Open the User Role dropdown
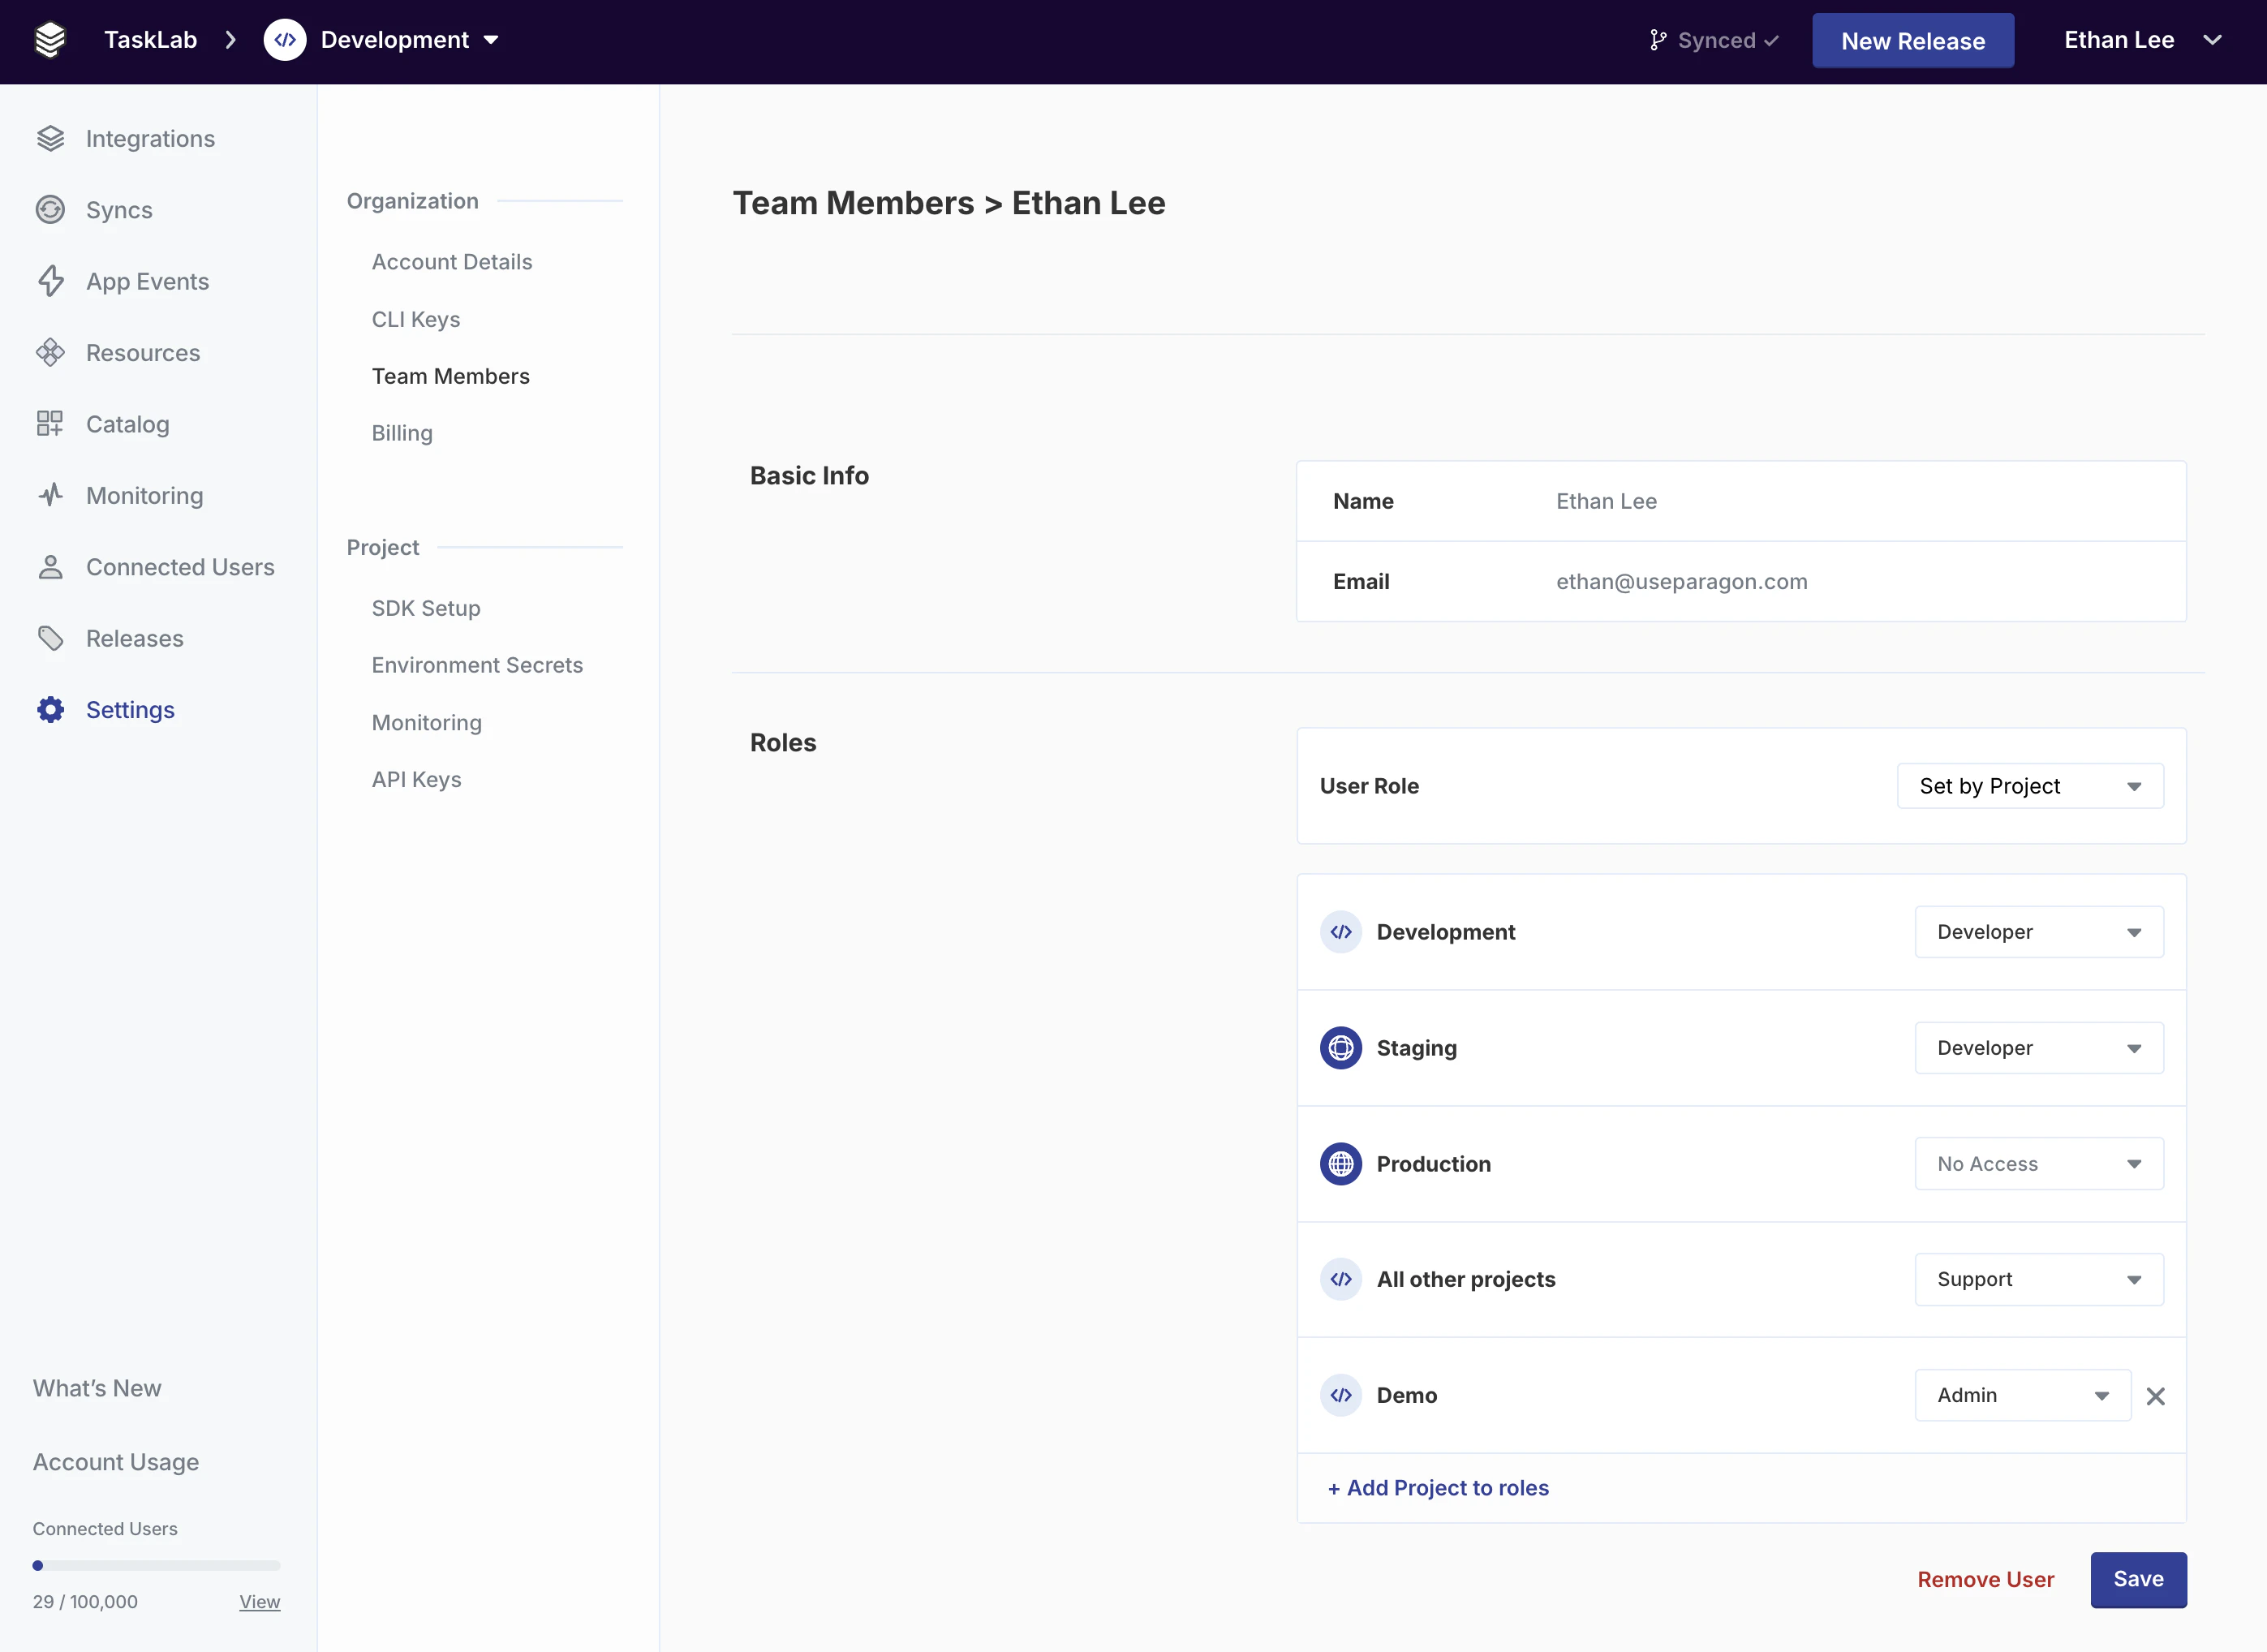This screenshot has height=1652, width=2267. 2029,786
